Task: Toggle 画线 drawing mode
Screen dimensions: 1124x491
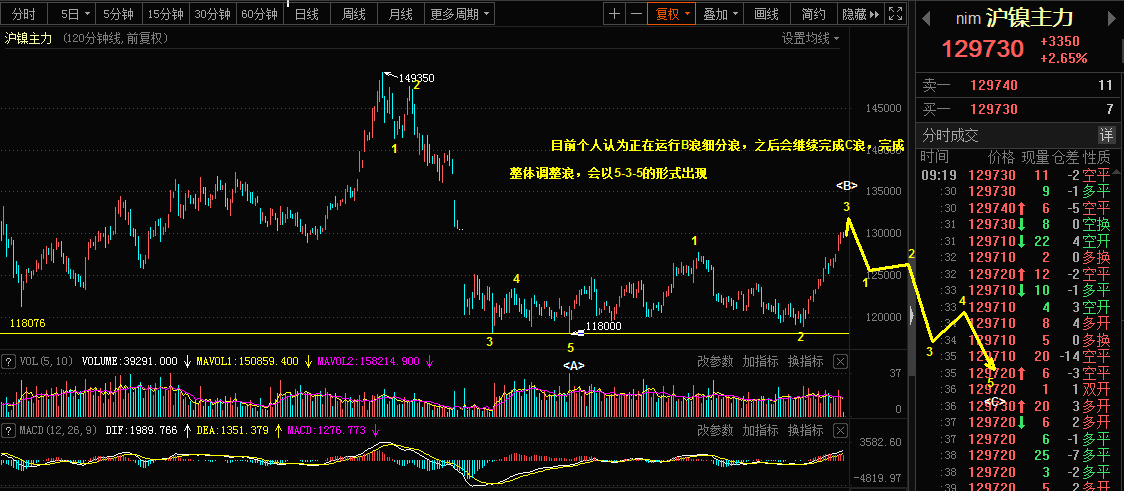Action: click(x=767, y=14)
